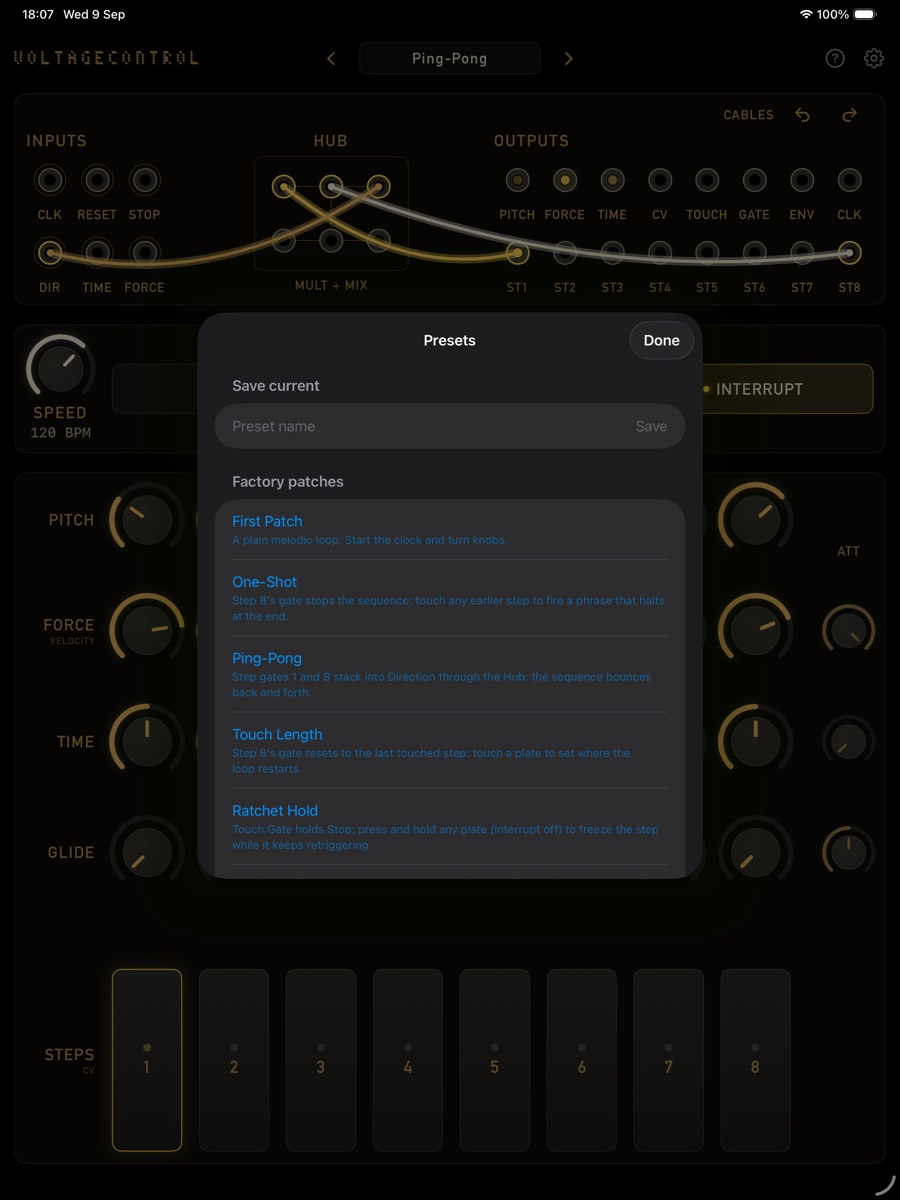
Task: Select the CV output jack
Action: (x=660, y=181)
